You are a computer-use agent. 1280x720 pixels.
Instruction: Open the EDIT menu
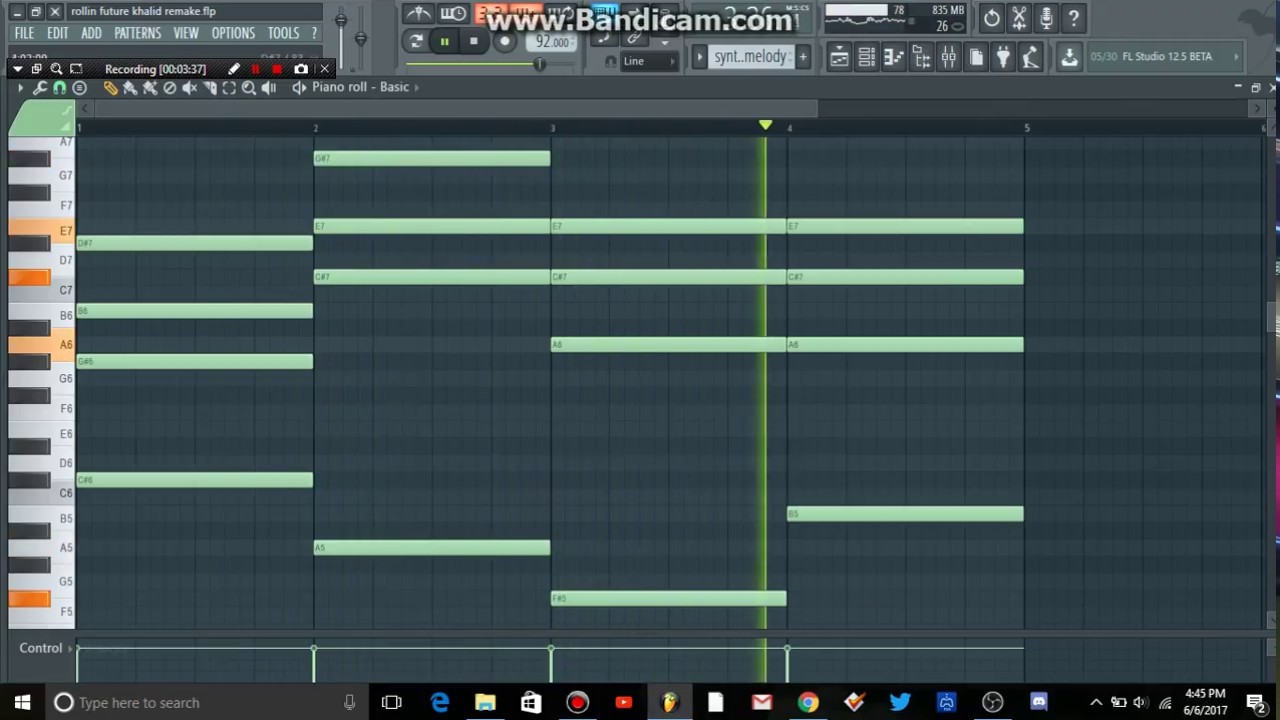(x=57, y=33)
